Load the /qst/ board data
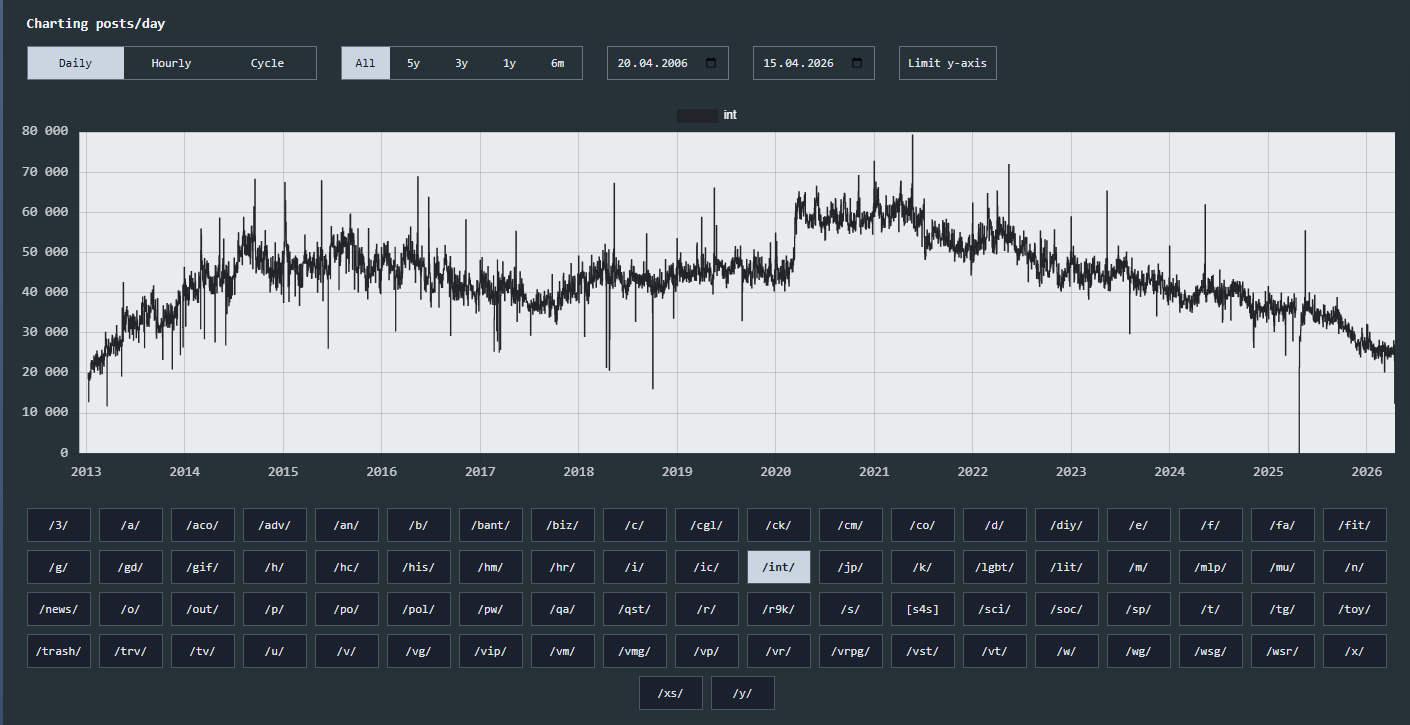 (x=636, y=609)
